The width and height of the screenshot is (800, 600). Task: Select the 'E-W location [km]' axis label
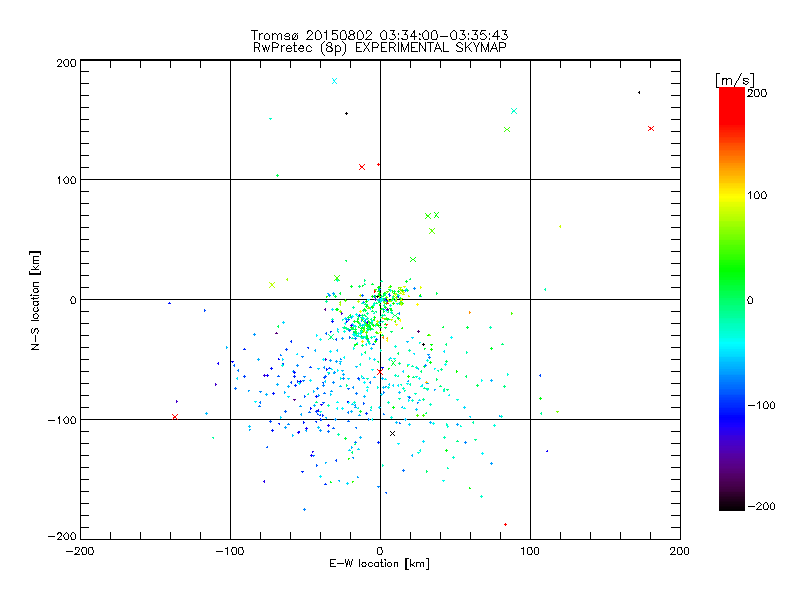(x=379, y=564)
